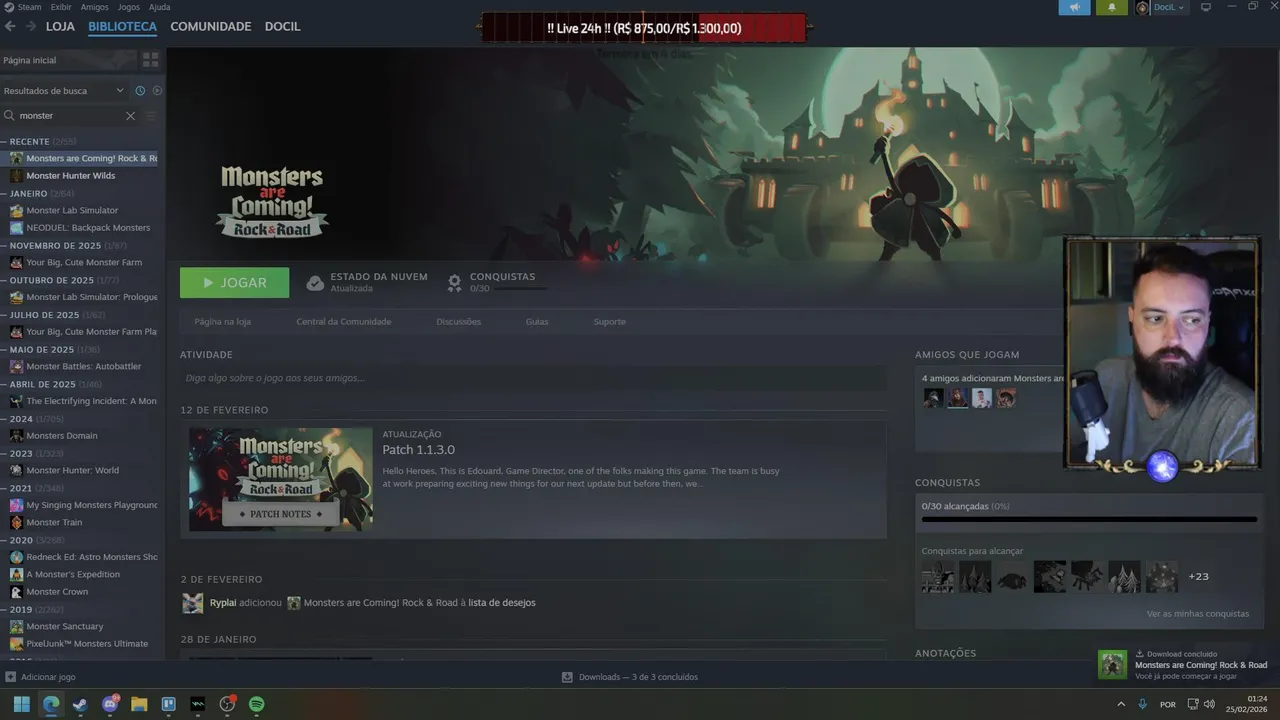Click the monster search field
The image size is (1280, 720).
tap(70, 116)
